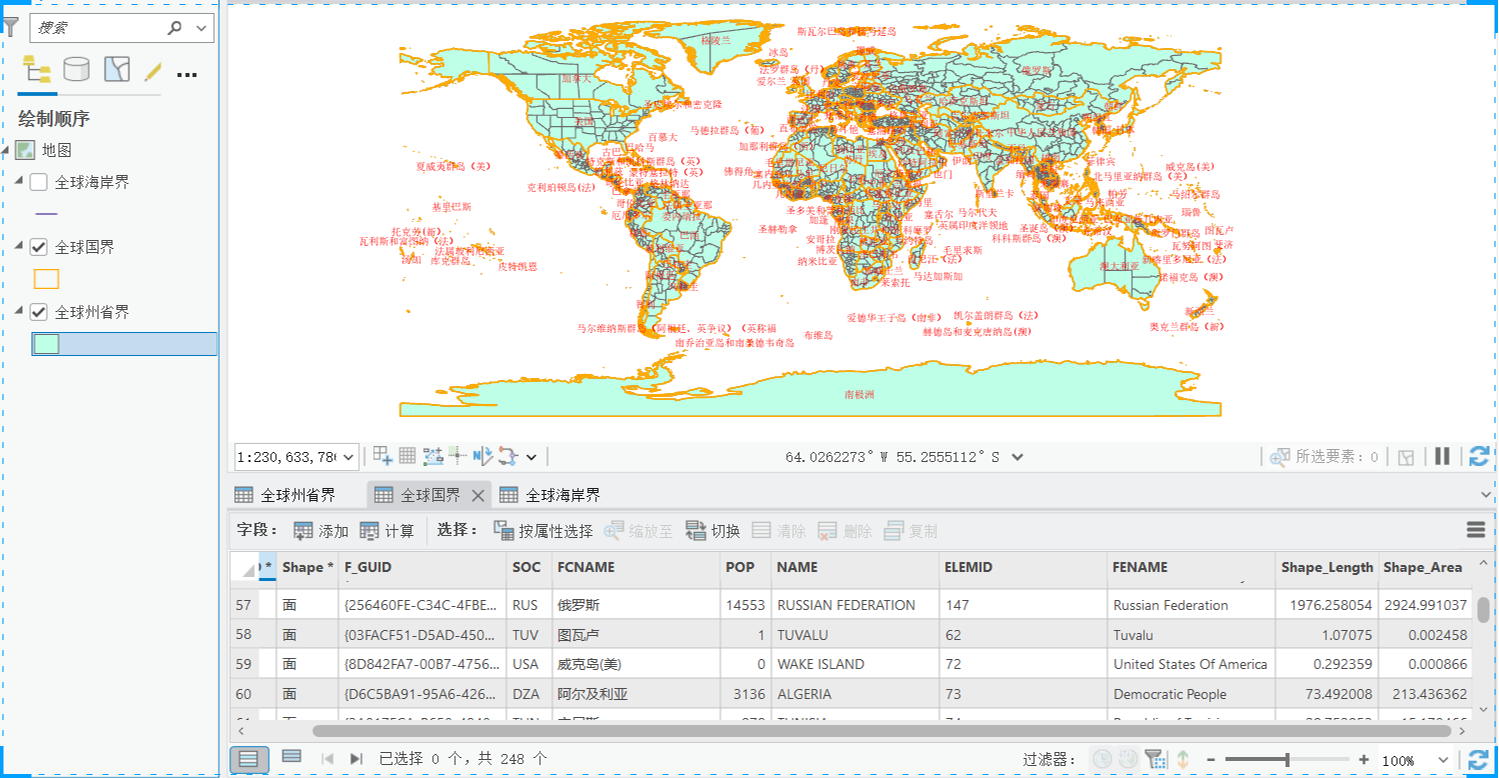The height and width of the screenshot is (778, 1499).
Task: Collapse 全球州省界 layer legend
Action: coord(19,312)
